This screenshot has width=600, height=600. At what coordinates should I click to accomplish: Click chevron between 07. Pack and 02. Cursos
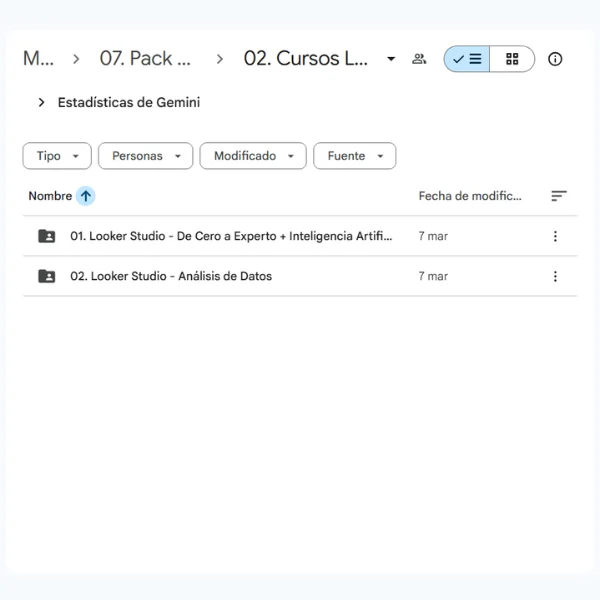[x=220, y=59]
